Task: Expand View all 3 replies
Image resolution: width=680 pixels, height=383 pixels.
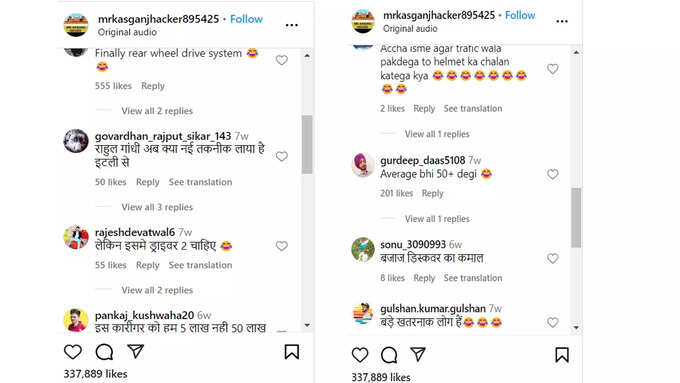Action: (157, 207)
